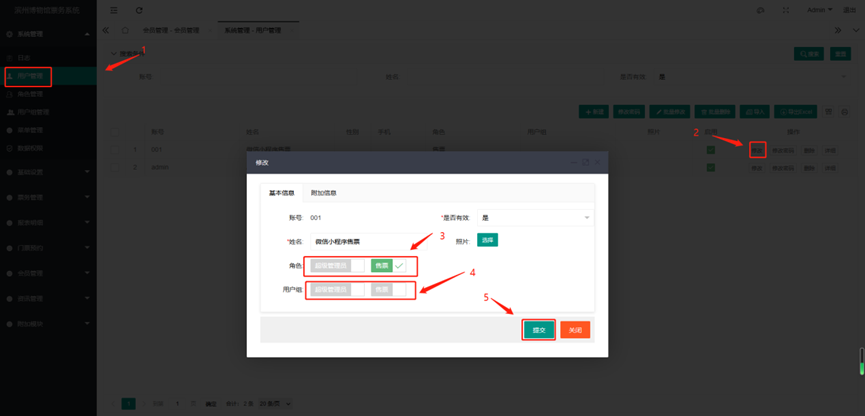Click the refresh icon in top toolbar
The width and height of the screenshot is (865, 416).
point(139,10)
